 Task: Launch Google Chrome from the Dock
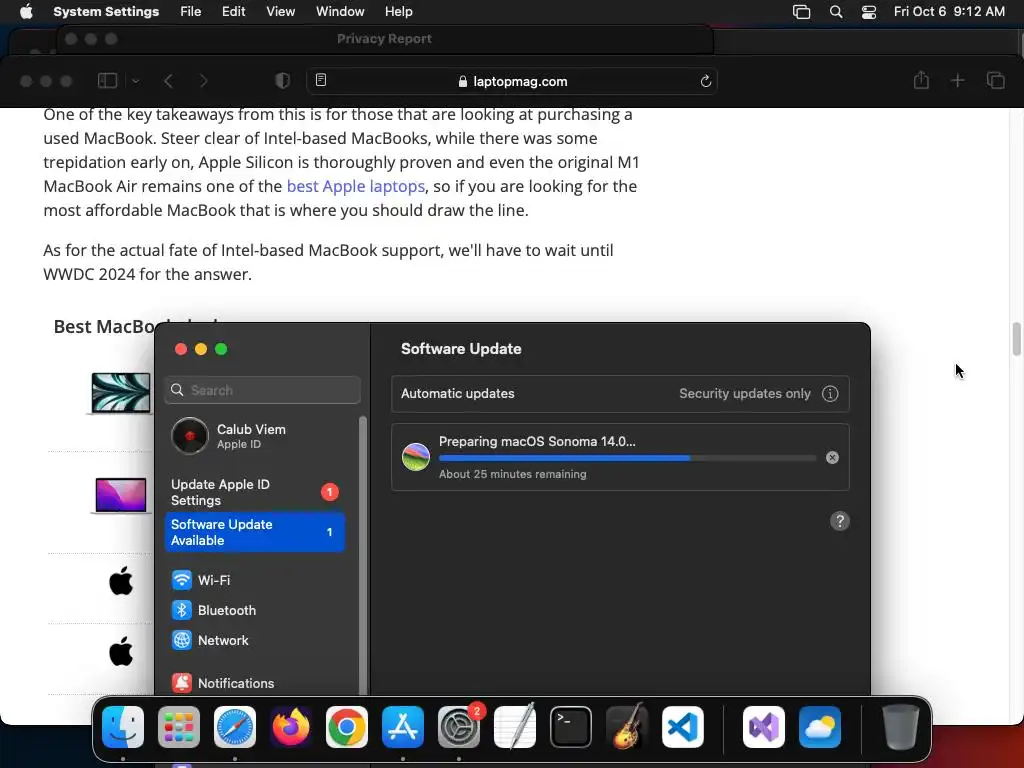347,727
